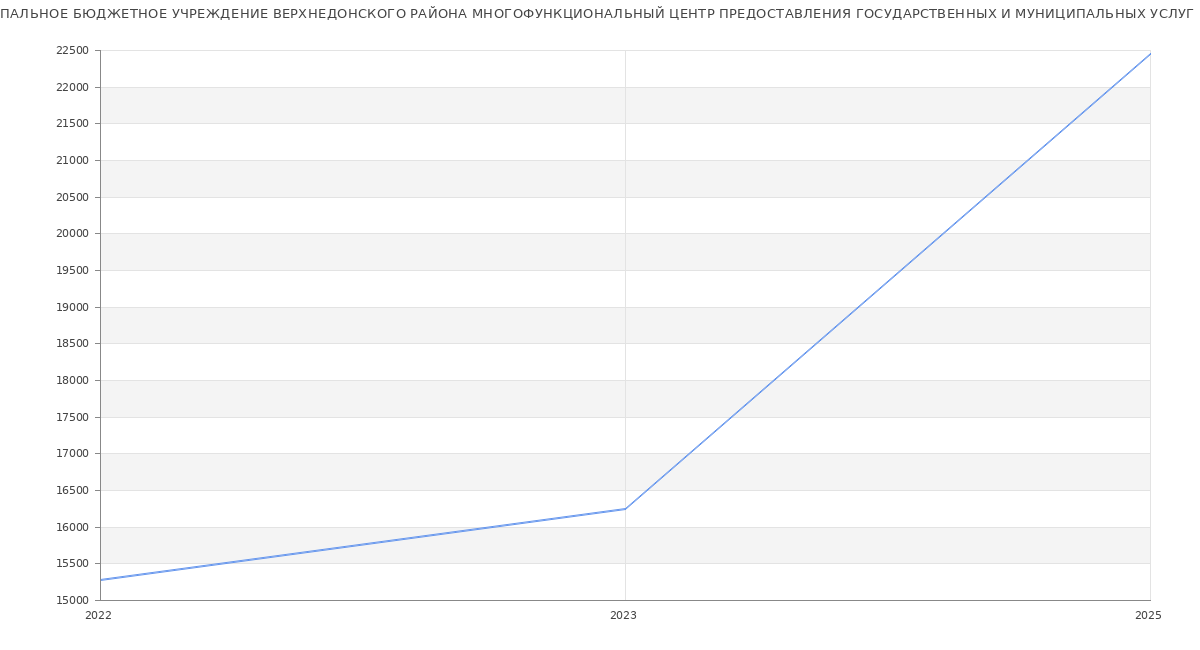Click the 22500 y-axis label
This screenshot has height=650, width=1200.
click(x=72, y=51)
